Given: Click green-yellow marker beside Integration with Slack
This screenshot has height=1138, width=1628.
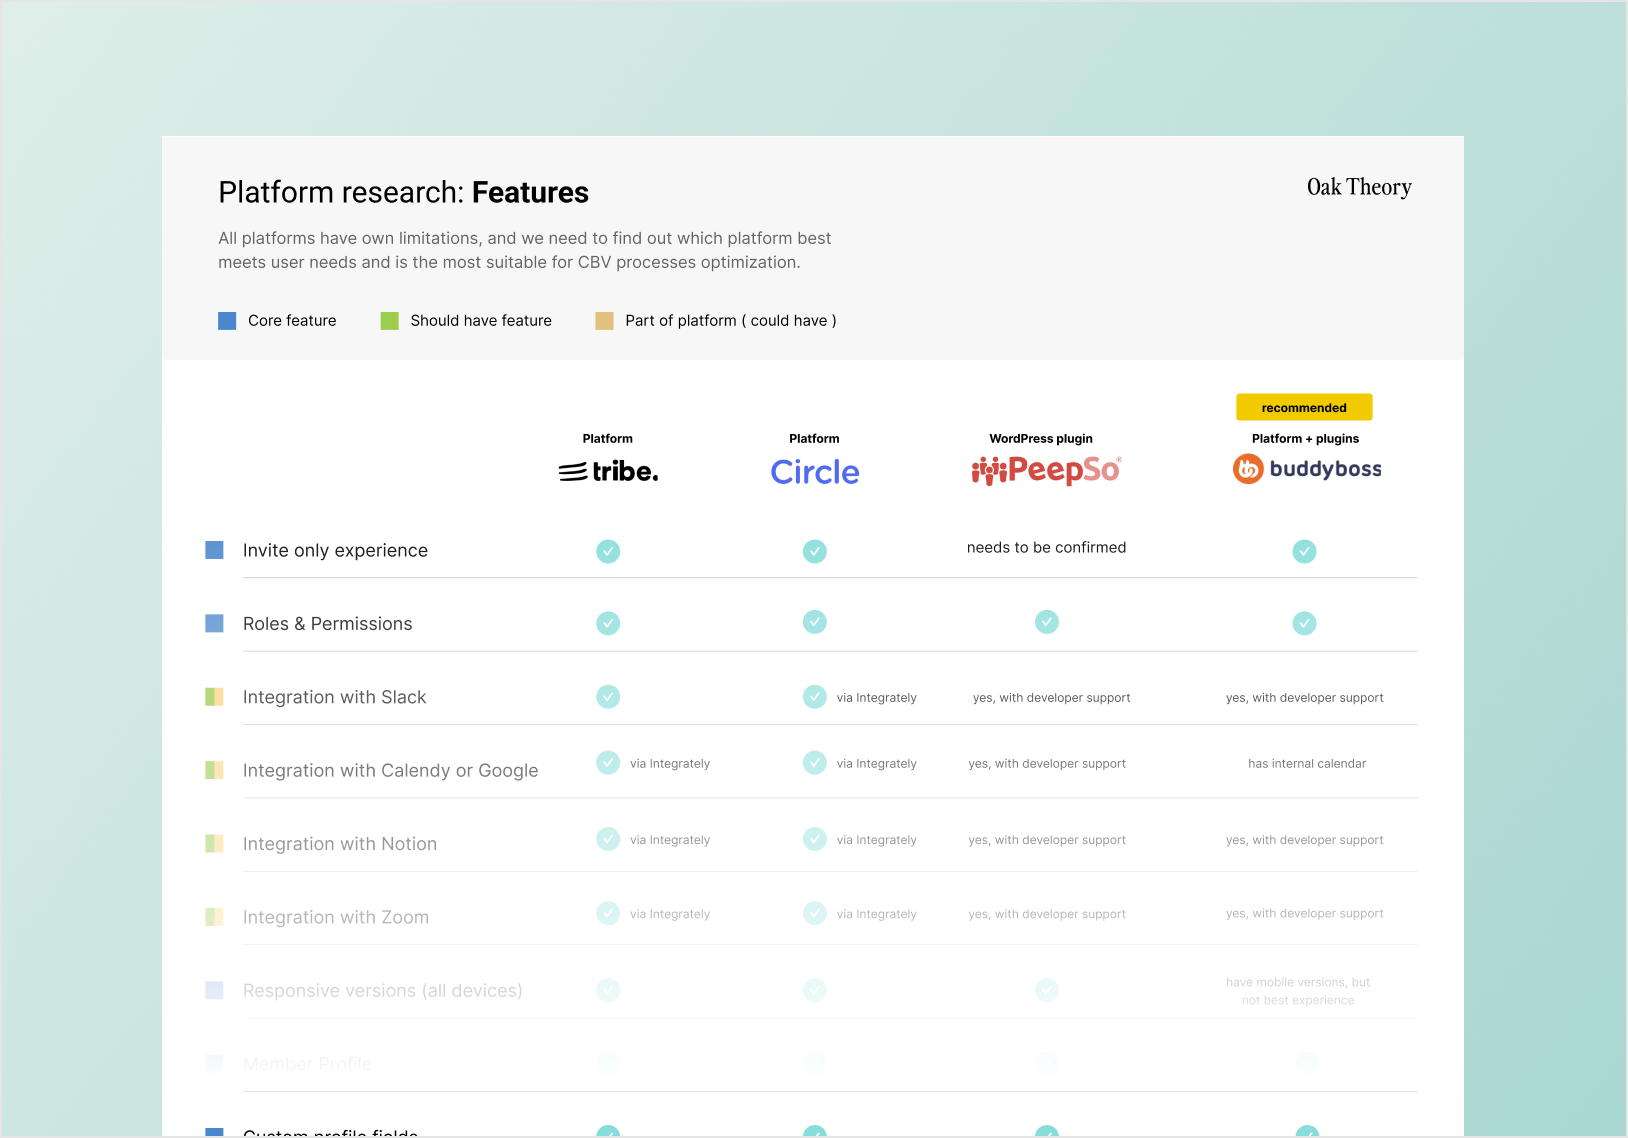Looking at the screenshot, I should tap(214, 696).
